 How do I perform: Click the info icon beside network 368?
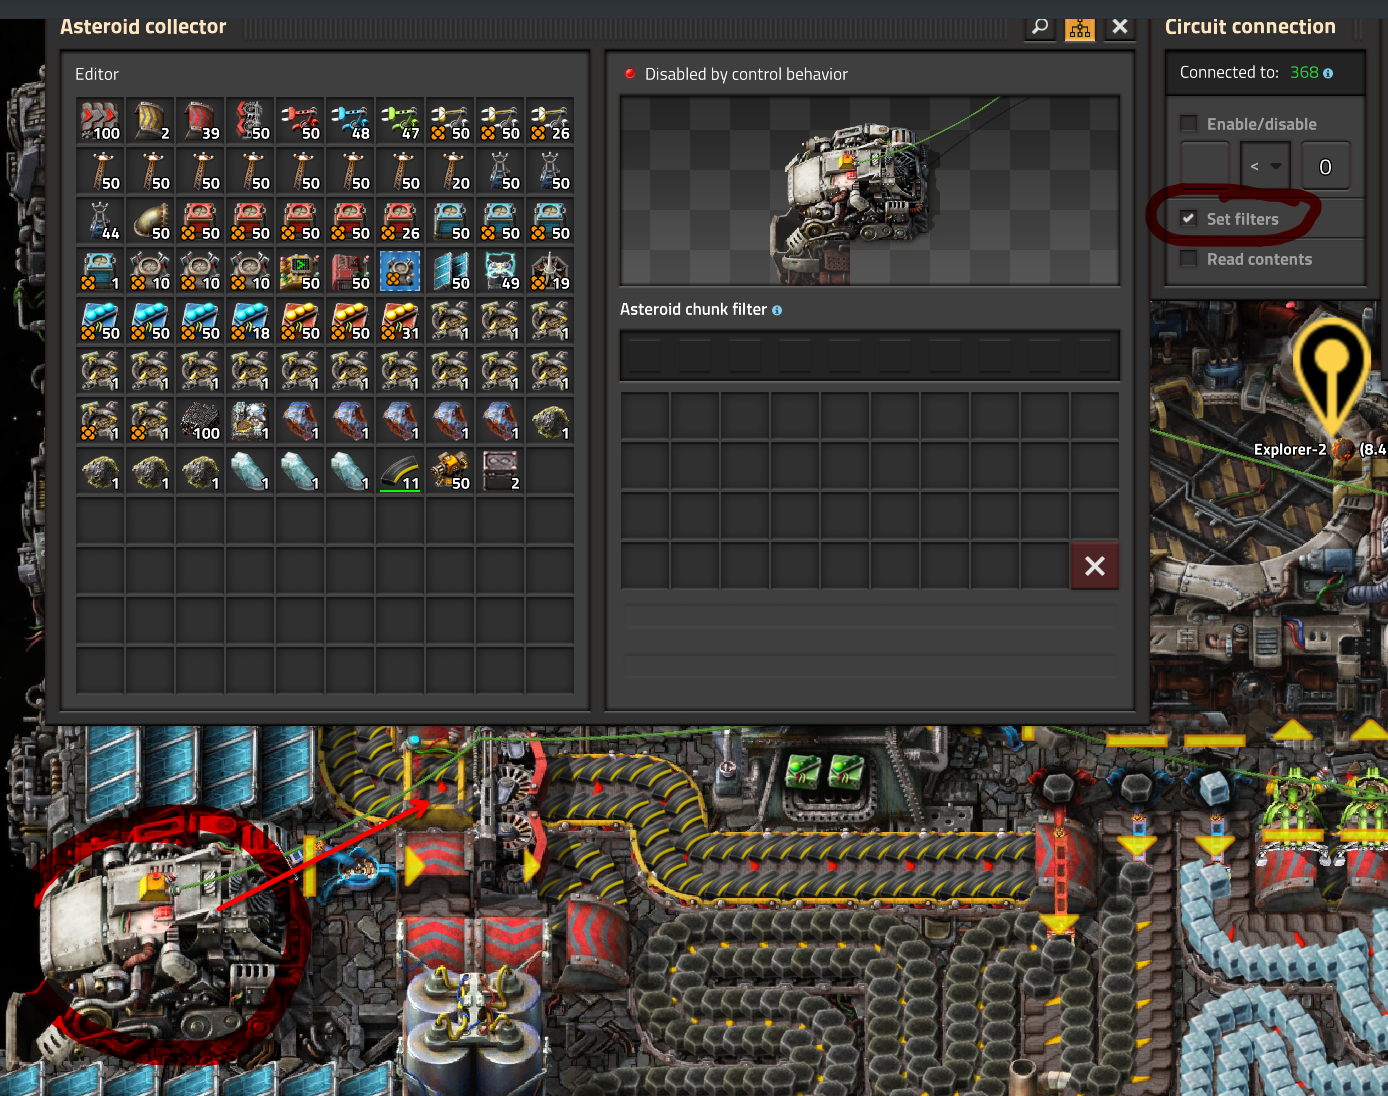pos(1328,73)
